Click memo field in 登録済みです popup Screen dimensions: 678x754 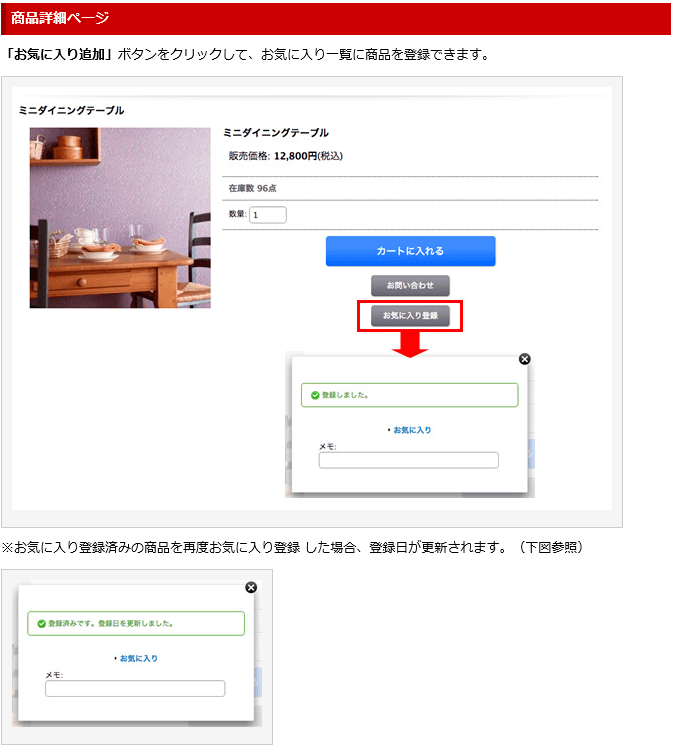pyautogui.click(x=135, y=689)
